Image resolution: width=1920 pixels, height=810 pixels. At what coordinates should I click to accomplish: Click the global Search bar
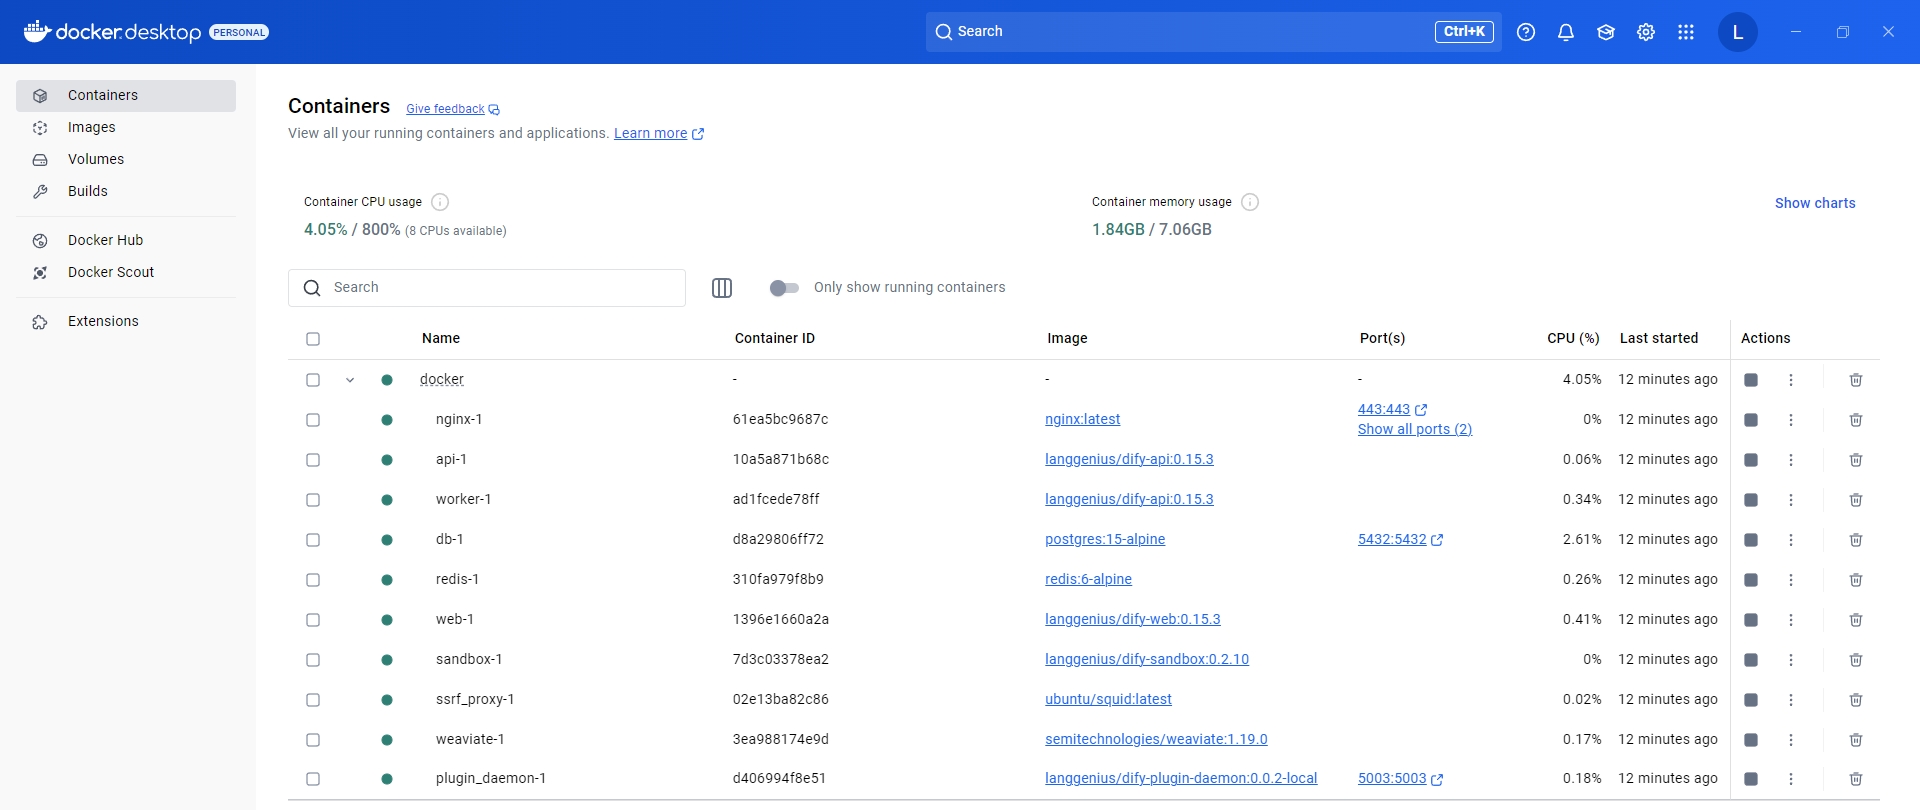(x=1214, y=32)
